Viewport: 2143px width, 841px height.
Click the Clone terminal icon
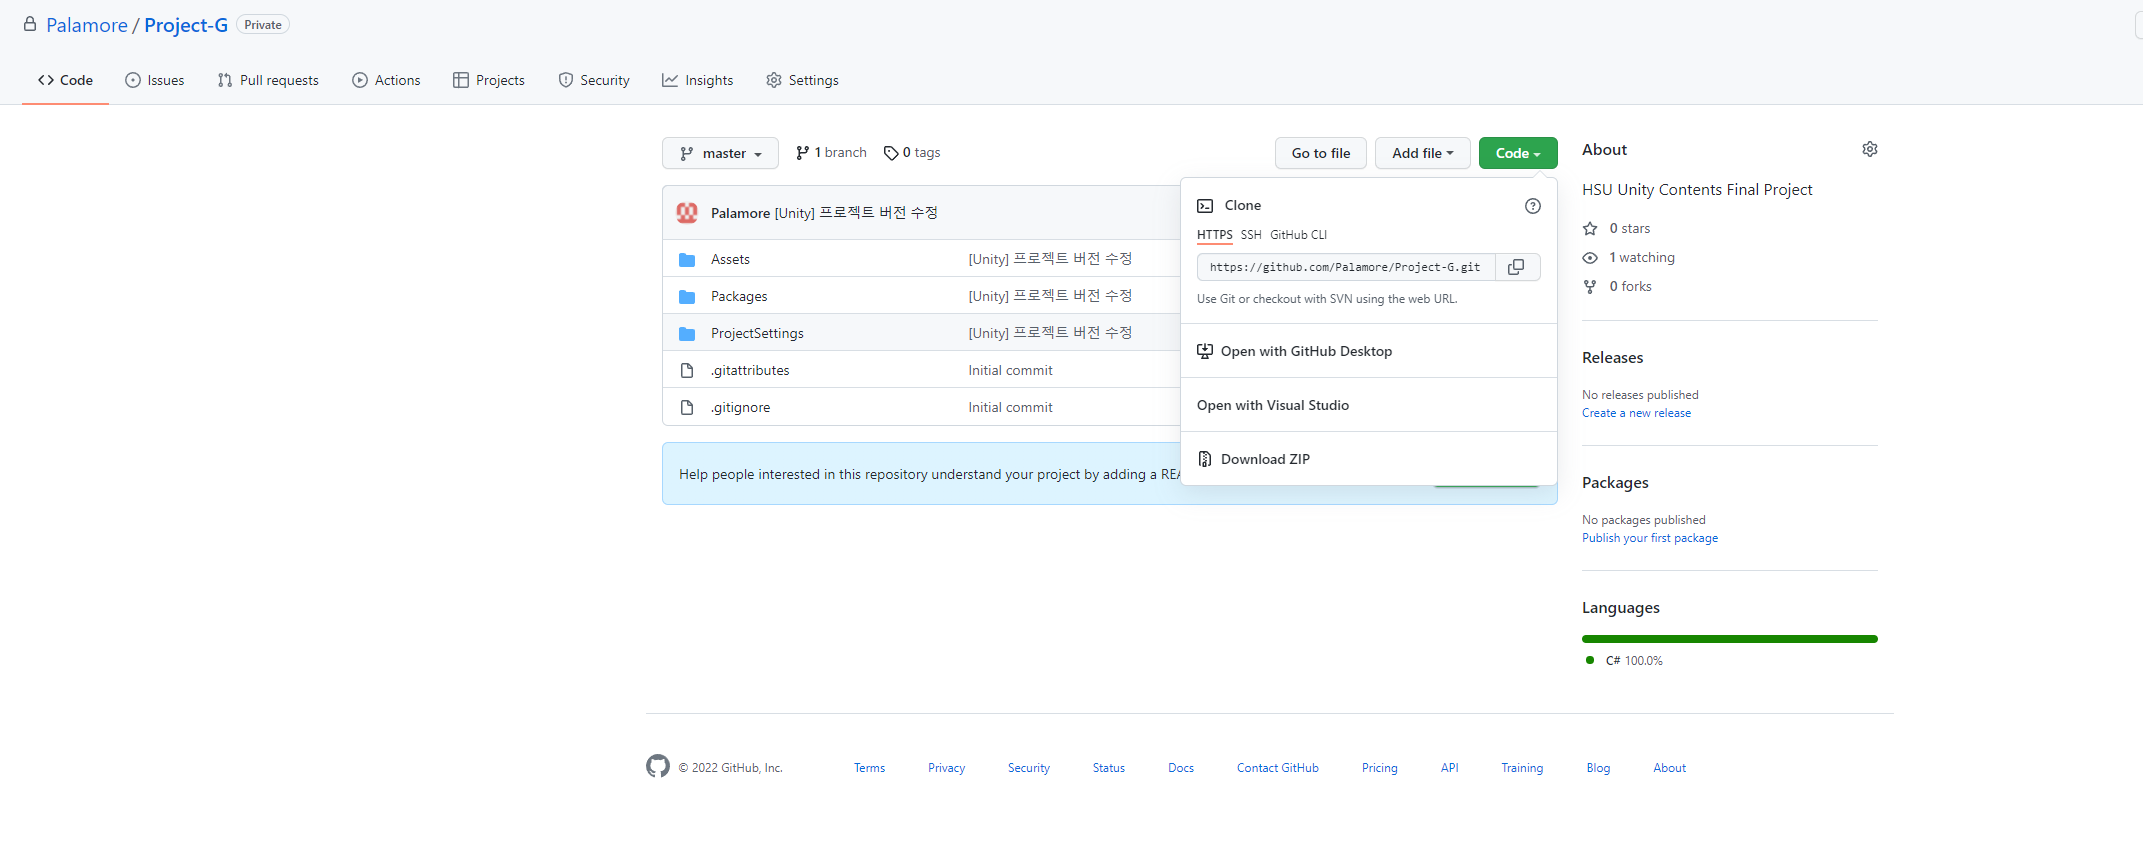pos(1205,206)
